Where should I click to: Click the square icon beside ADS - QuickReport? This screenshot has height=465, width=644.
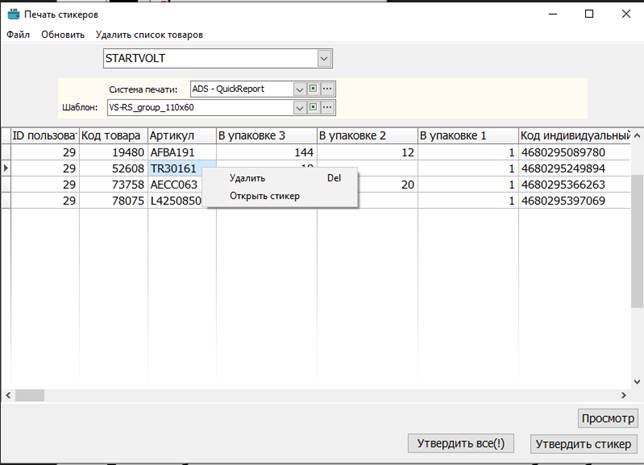click(313, 89)
